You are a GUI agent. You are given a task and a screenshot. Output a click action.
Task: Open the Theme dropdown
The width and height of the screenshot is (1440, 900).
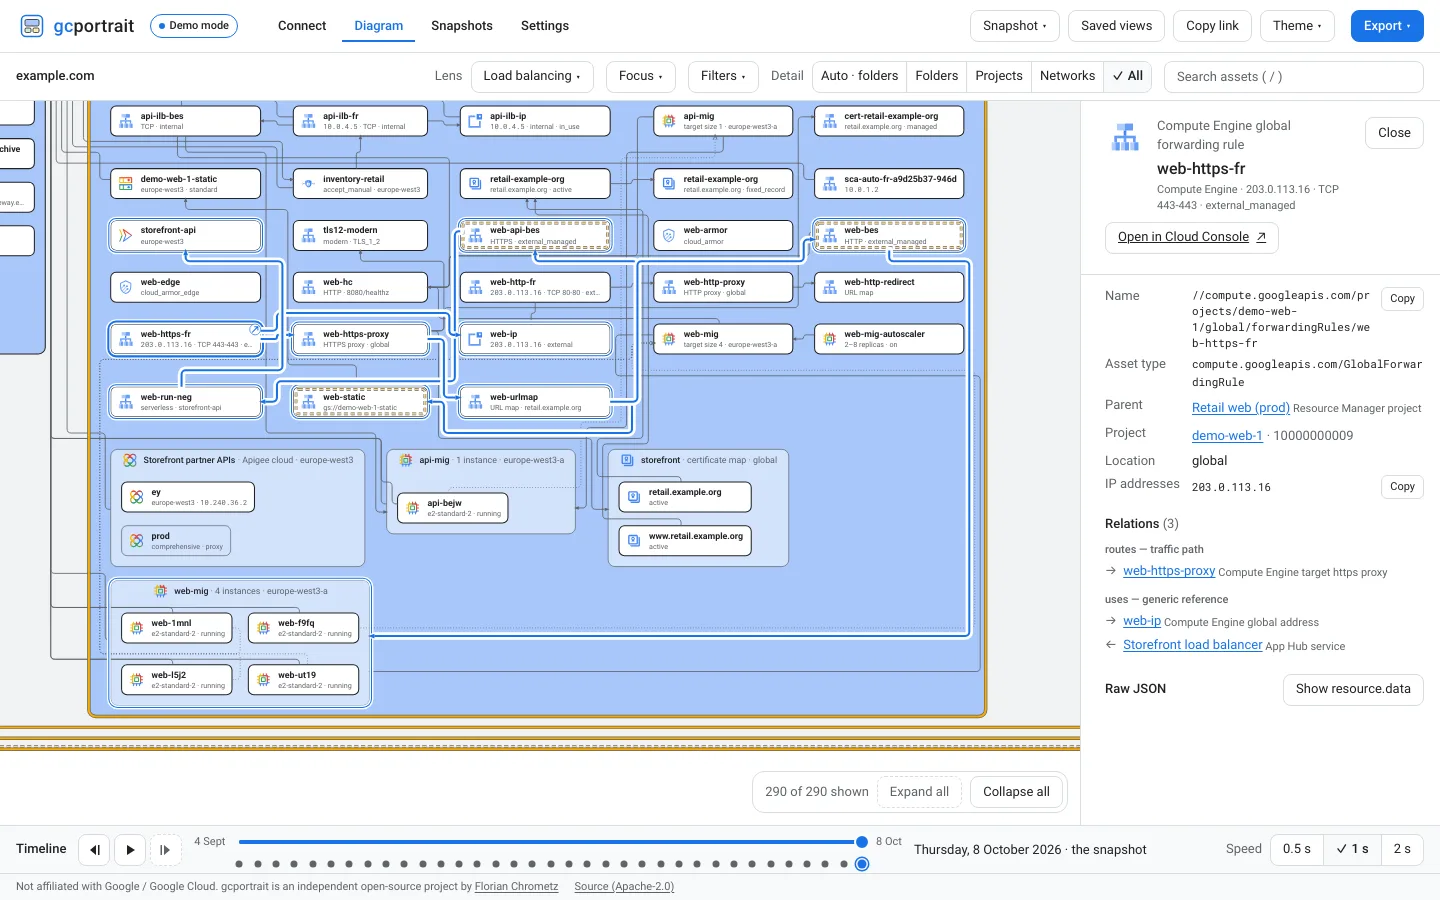(x=1297, y=26)
